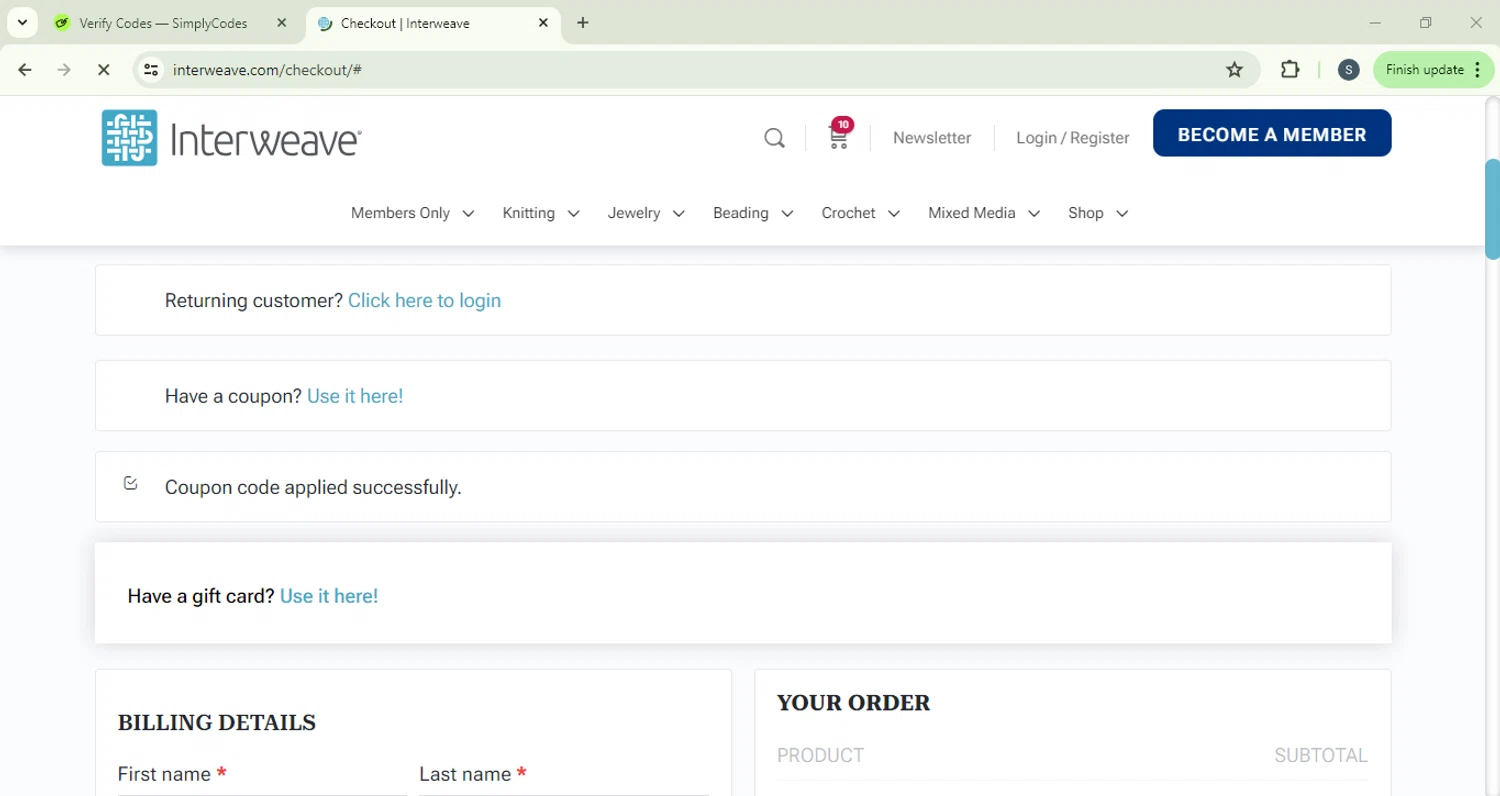Viewport: 1500px width, 796px height.
Task: Click gift card 'Use it here!' link
Action: (x=329, y=596)
